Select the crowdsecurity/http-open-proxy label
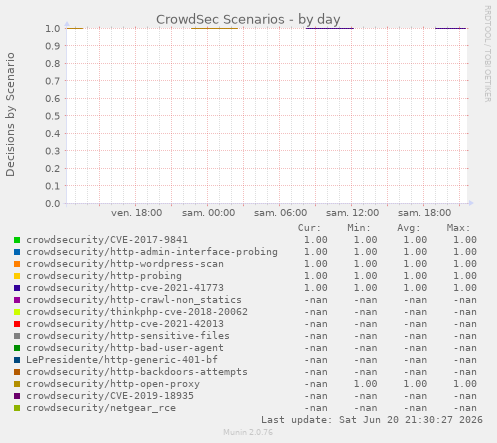The width and height of the screenshot is (497, 443). pyautogui.click(x=113, y=384)
